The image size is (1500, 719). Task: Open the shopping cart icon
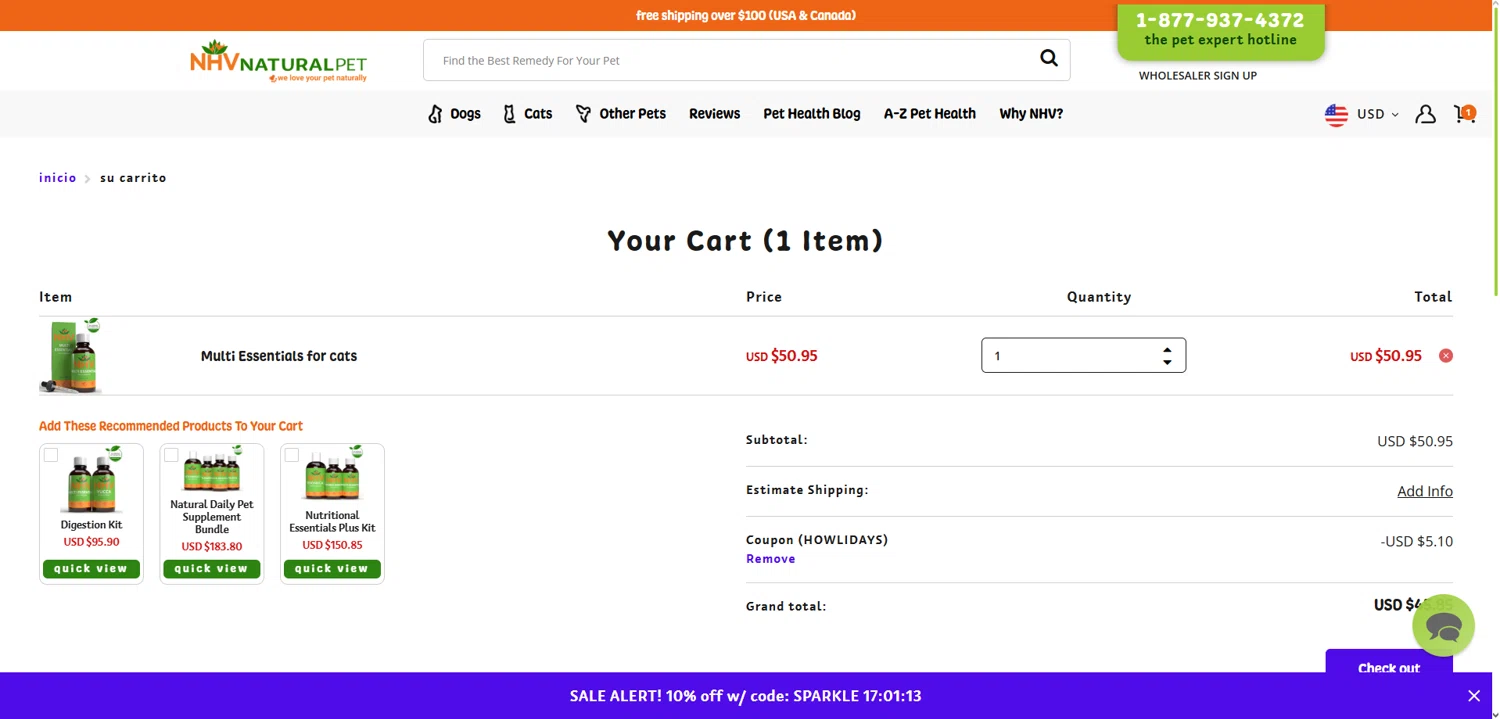point(1464,113)
